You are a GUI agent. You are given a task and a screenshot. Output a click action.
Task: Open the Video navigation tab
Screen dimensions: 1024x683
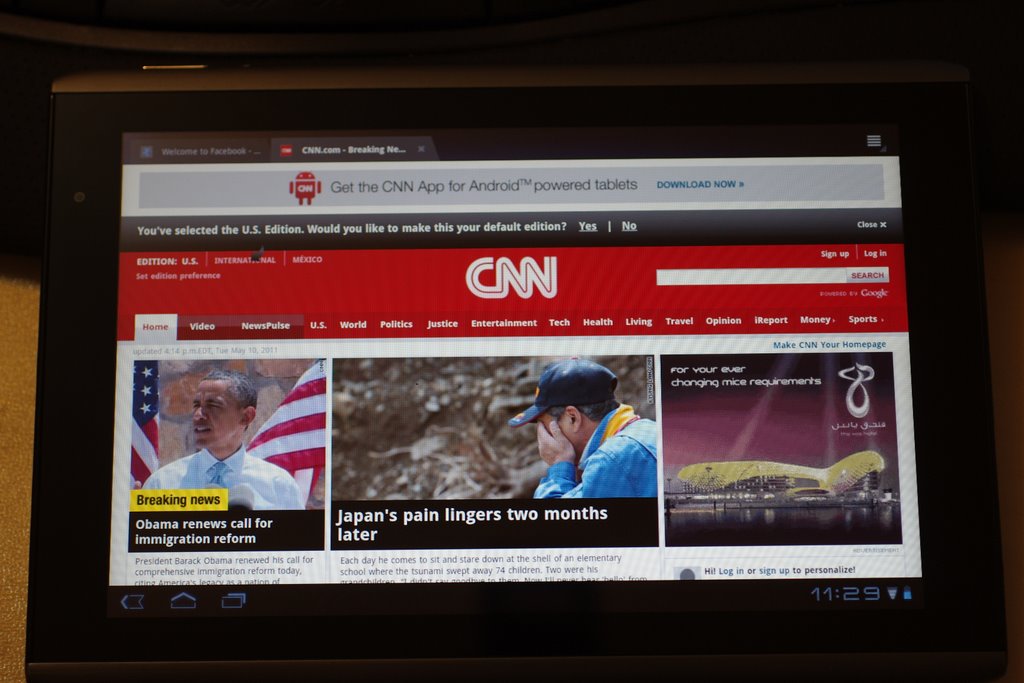pyautogui.click(x=202, y=326)
